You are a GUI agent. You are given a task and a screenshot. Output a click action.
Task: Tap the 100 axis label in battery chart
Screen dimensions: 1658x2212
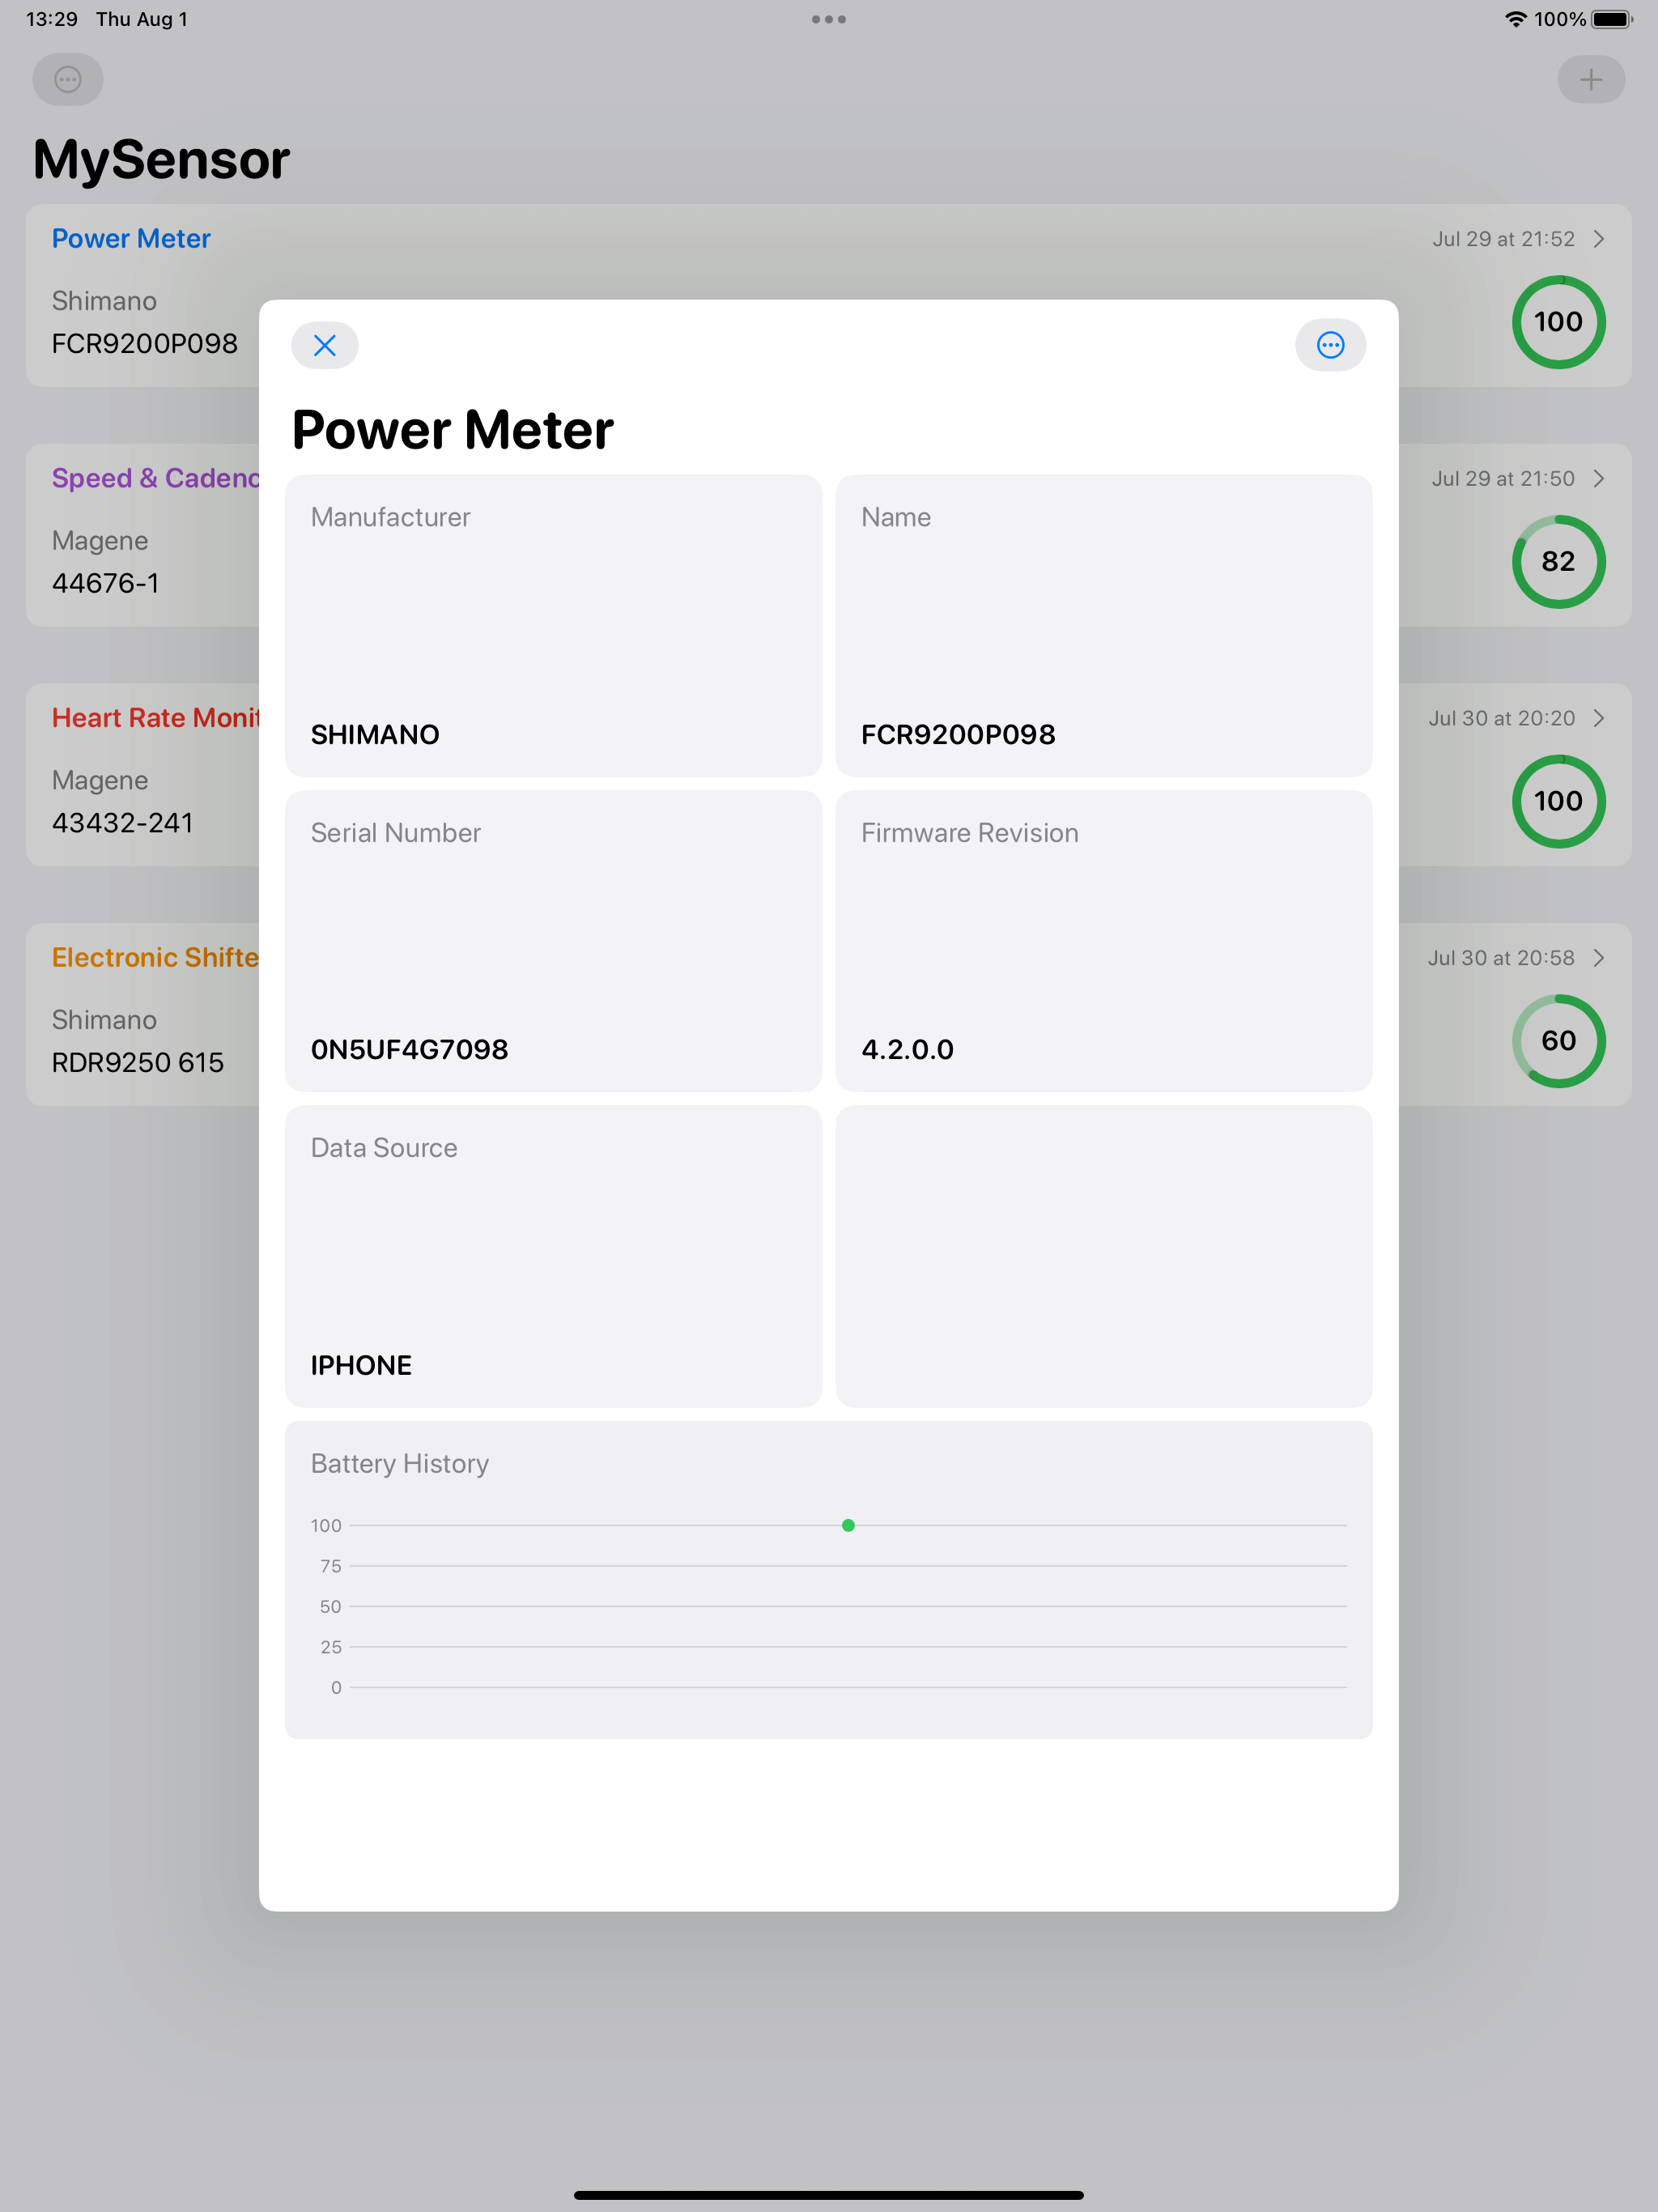coord(326,1525)
